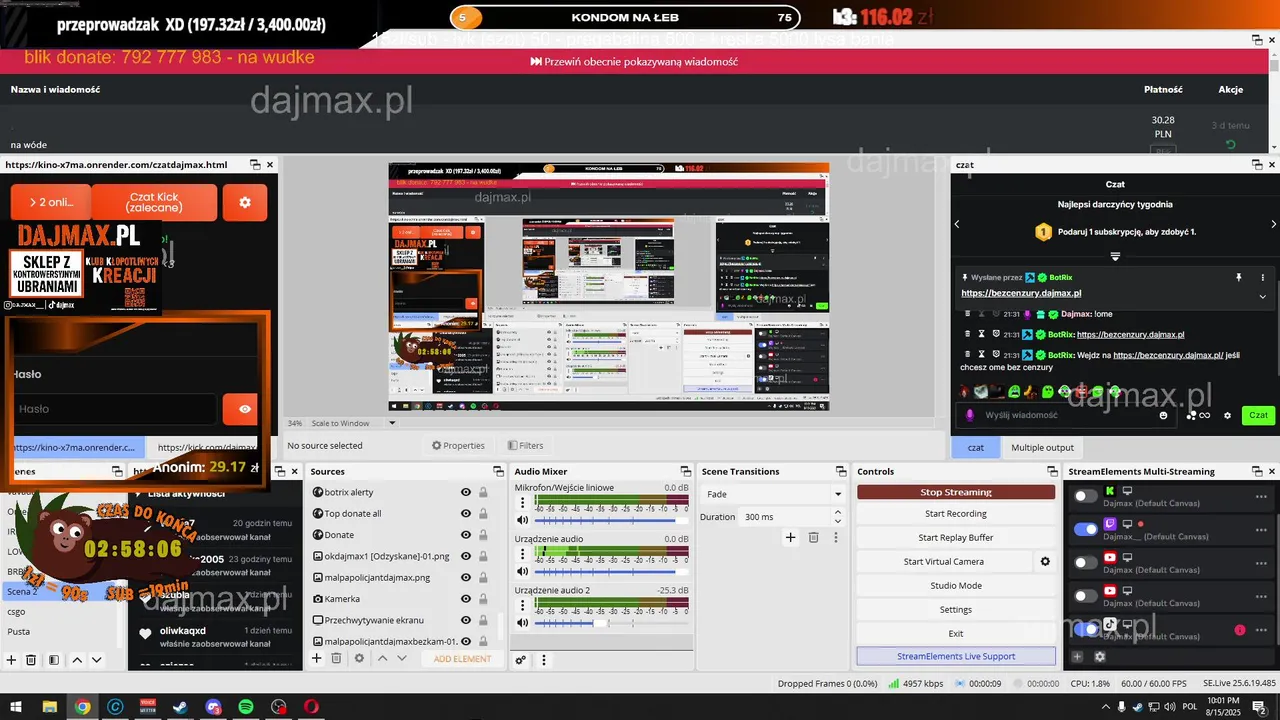The height and width of the screenshot is (720, 1280).
Task: Open the Fade transition dropdown
Action: tap(773, 494)
